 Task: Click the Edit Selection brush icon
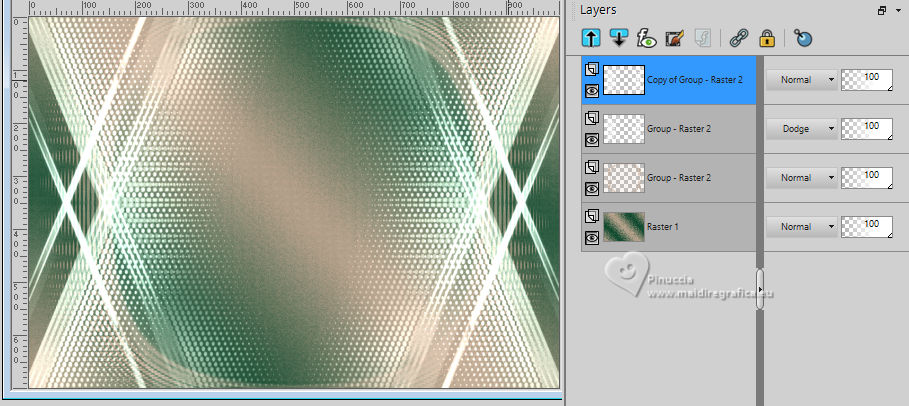(x=674, y=38)
